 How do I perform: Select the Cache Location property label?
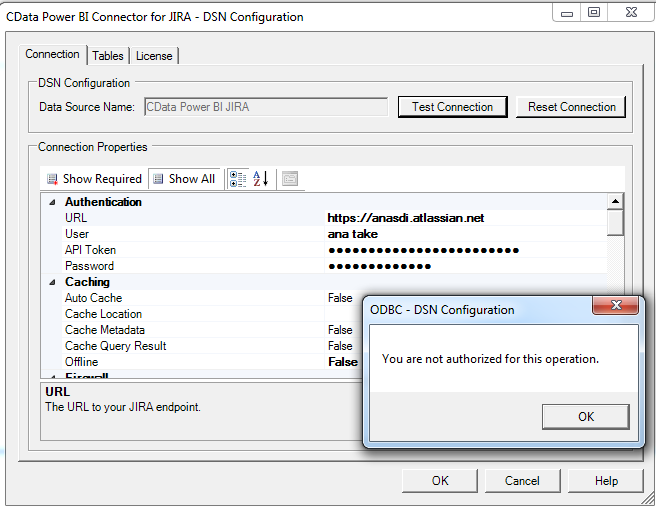point(103,314)
